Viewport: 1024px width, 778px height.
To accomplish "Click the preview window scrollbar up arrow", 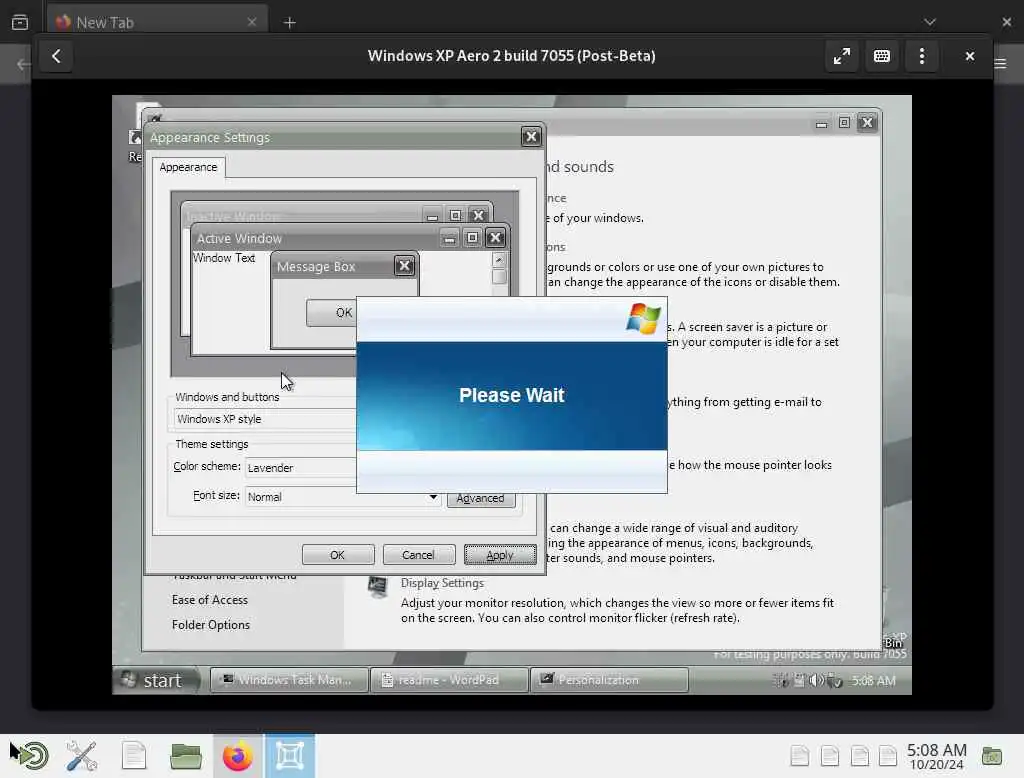I will point(499,260).
